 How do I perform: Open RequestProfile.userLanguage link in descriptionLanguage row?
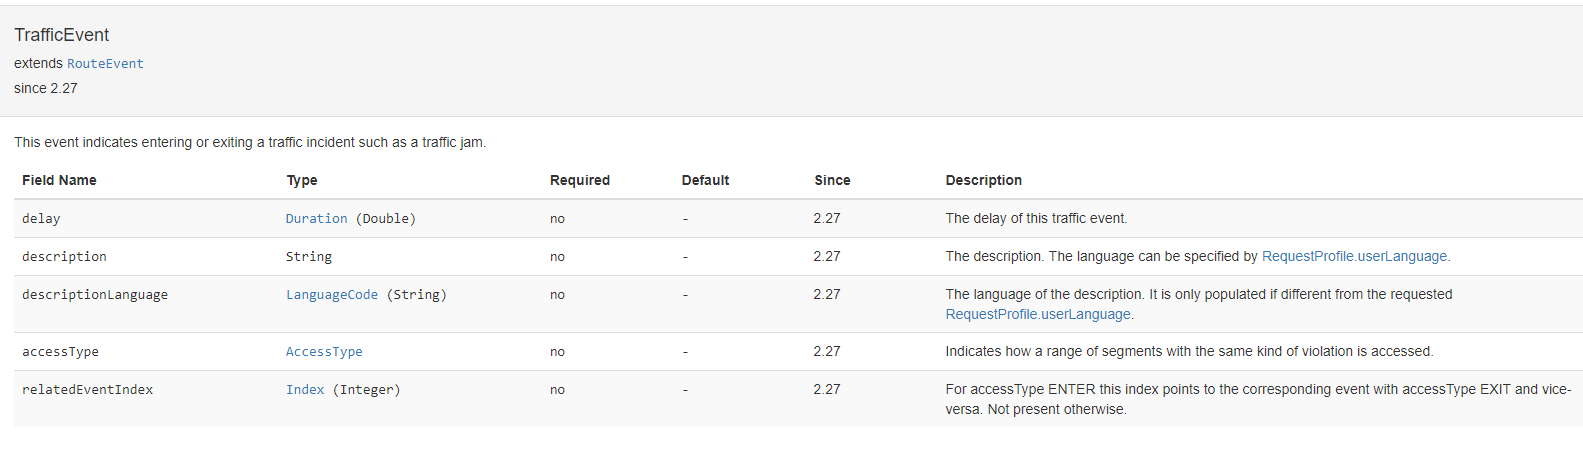[1038, 315]
